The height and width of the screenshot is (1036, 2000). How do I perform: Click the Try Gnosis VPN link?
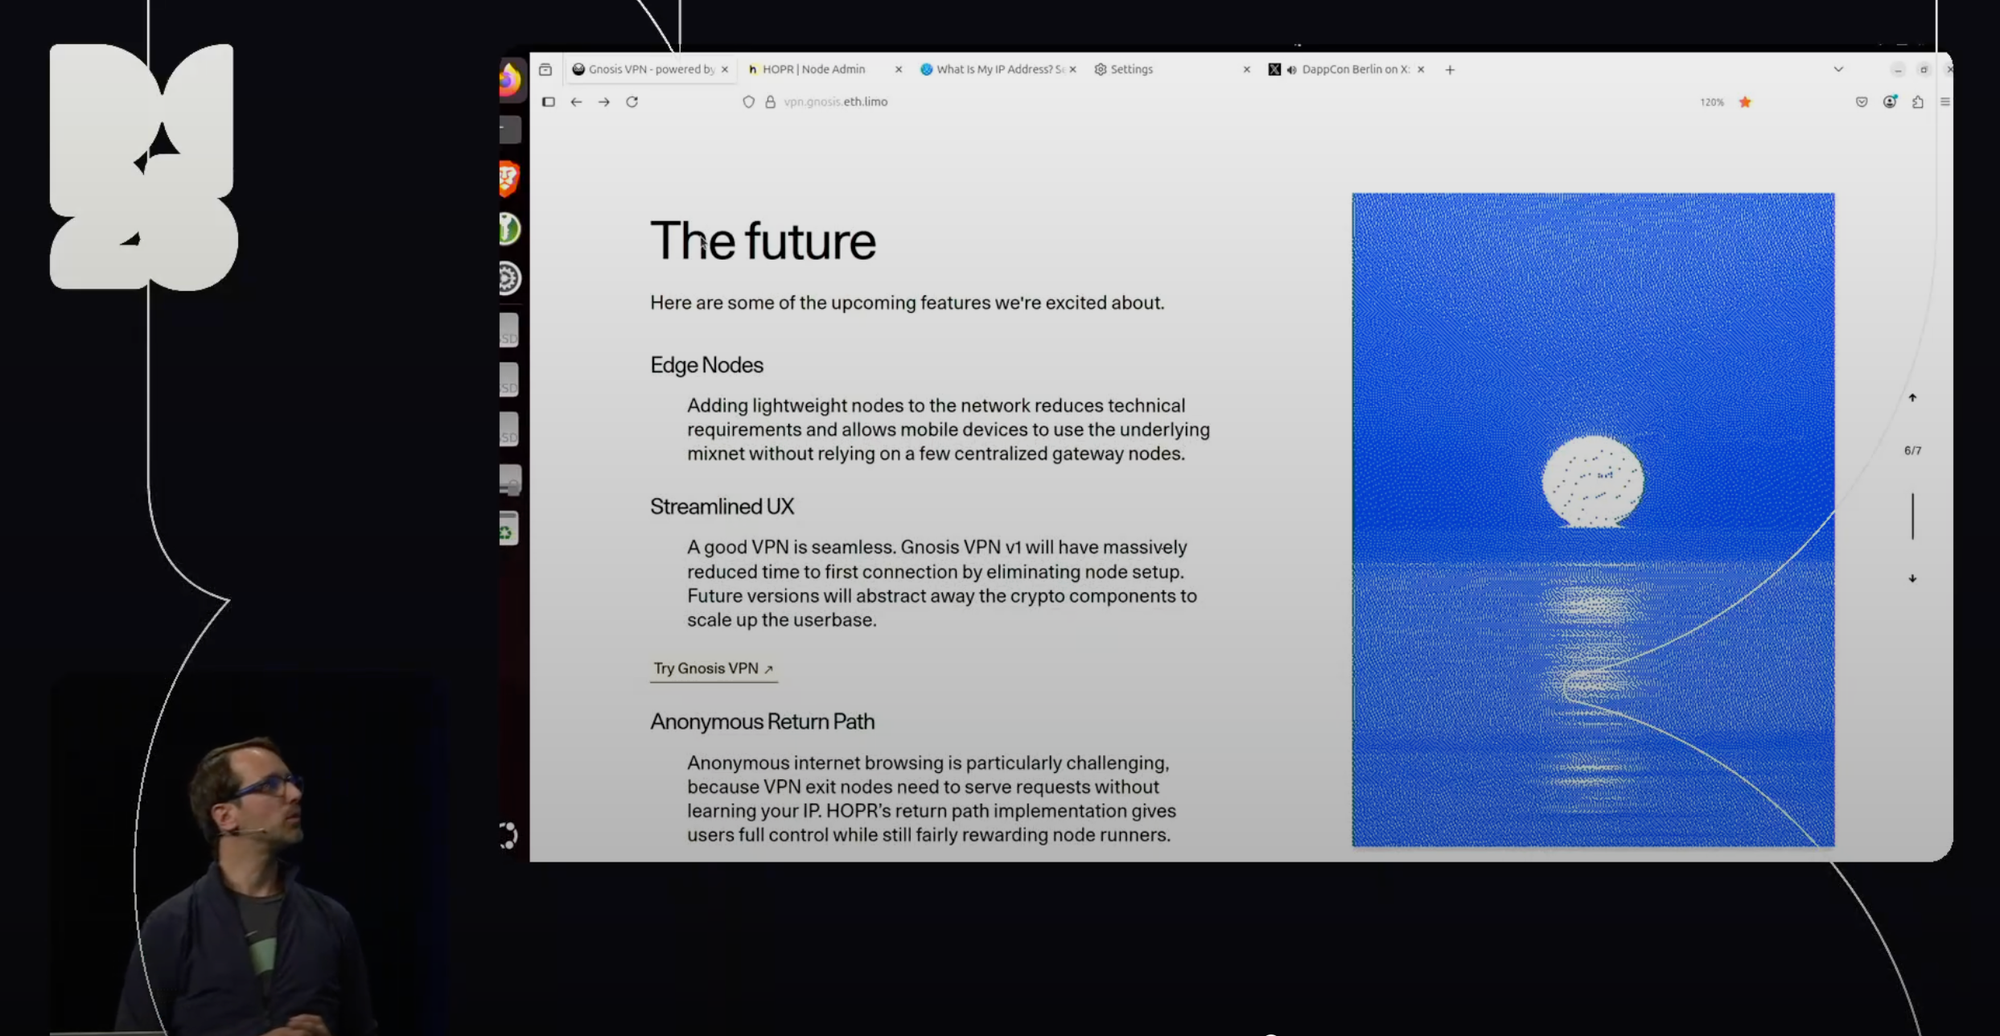click(x=713, y=669)
